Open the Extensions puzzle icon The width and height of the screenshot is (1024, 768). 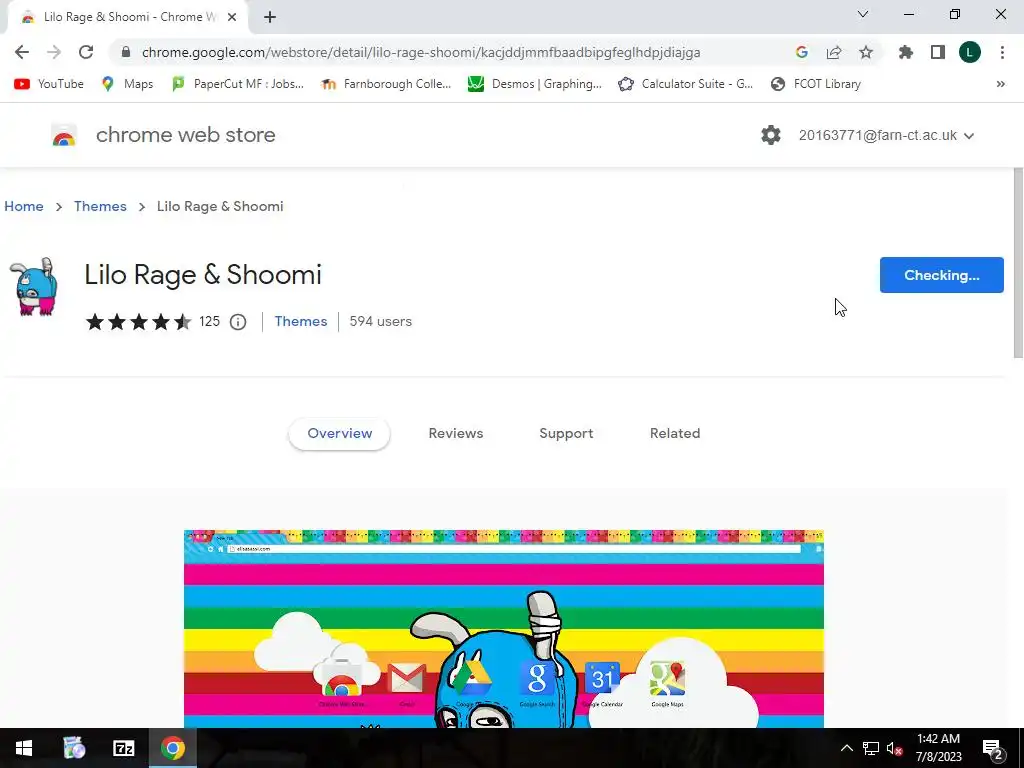point(905,52)
